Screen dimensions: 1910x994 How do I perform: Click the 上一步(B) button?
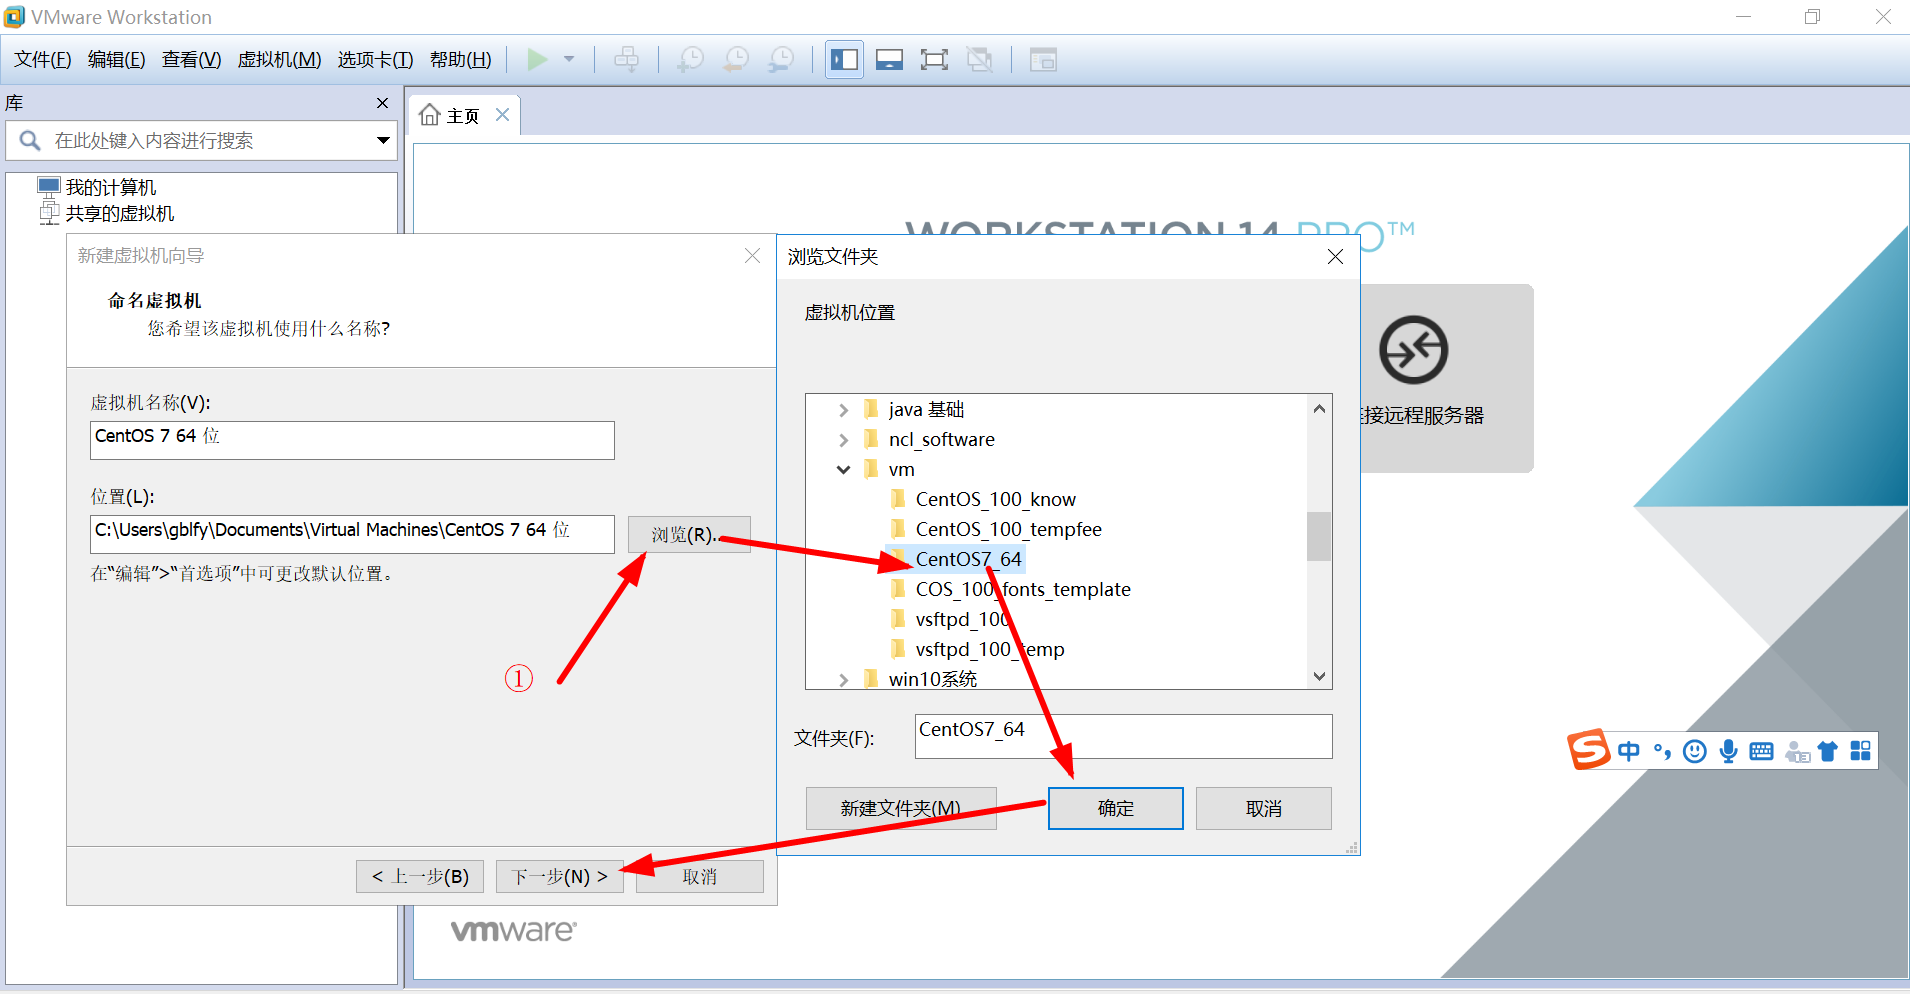pos(420,877)
